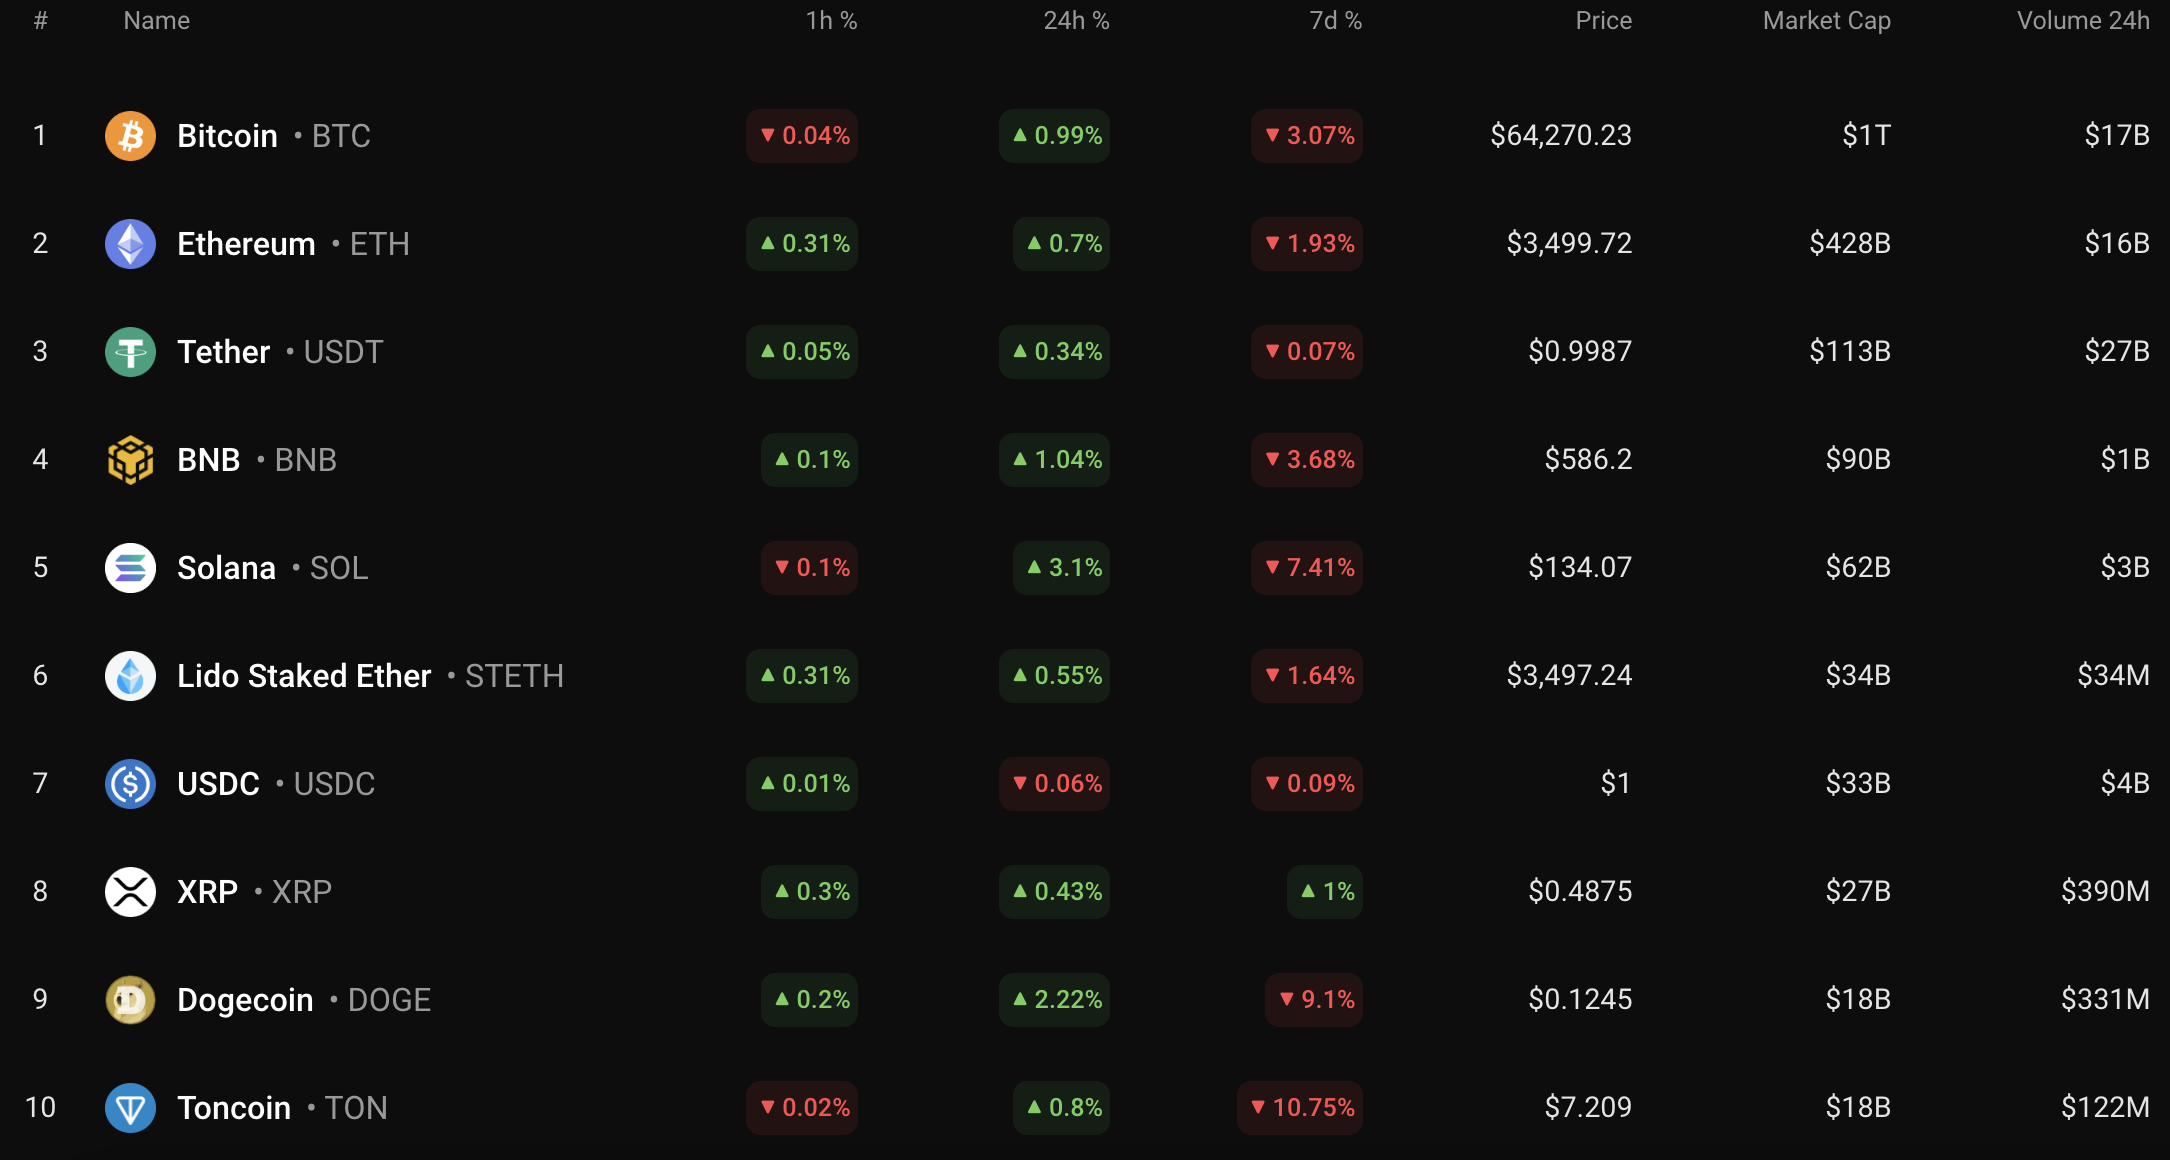This screenshot has height=1160, width=2170.
Task: Click the Solana logo icon
Action: click(130, 568)
